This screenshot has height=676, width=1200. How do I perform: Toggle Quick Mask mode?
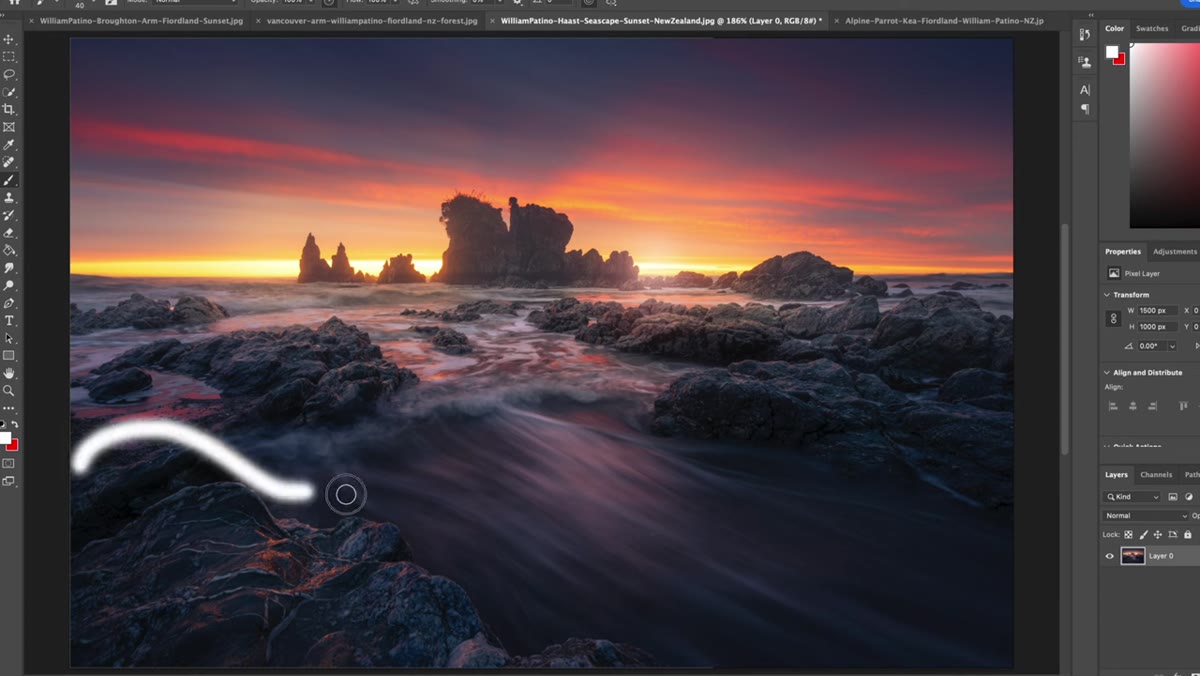click(9, 464)
